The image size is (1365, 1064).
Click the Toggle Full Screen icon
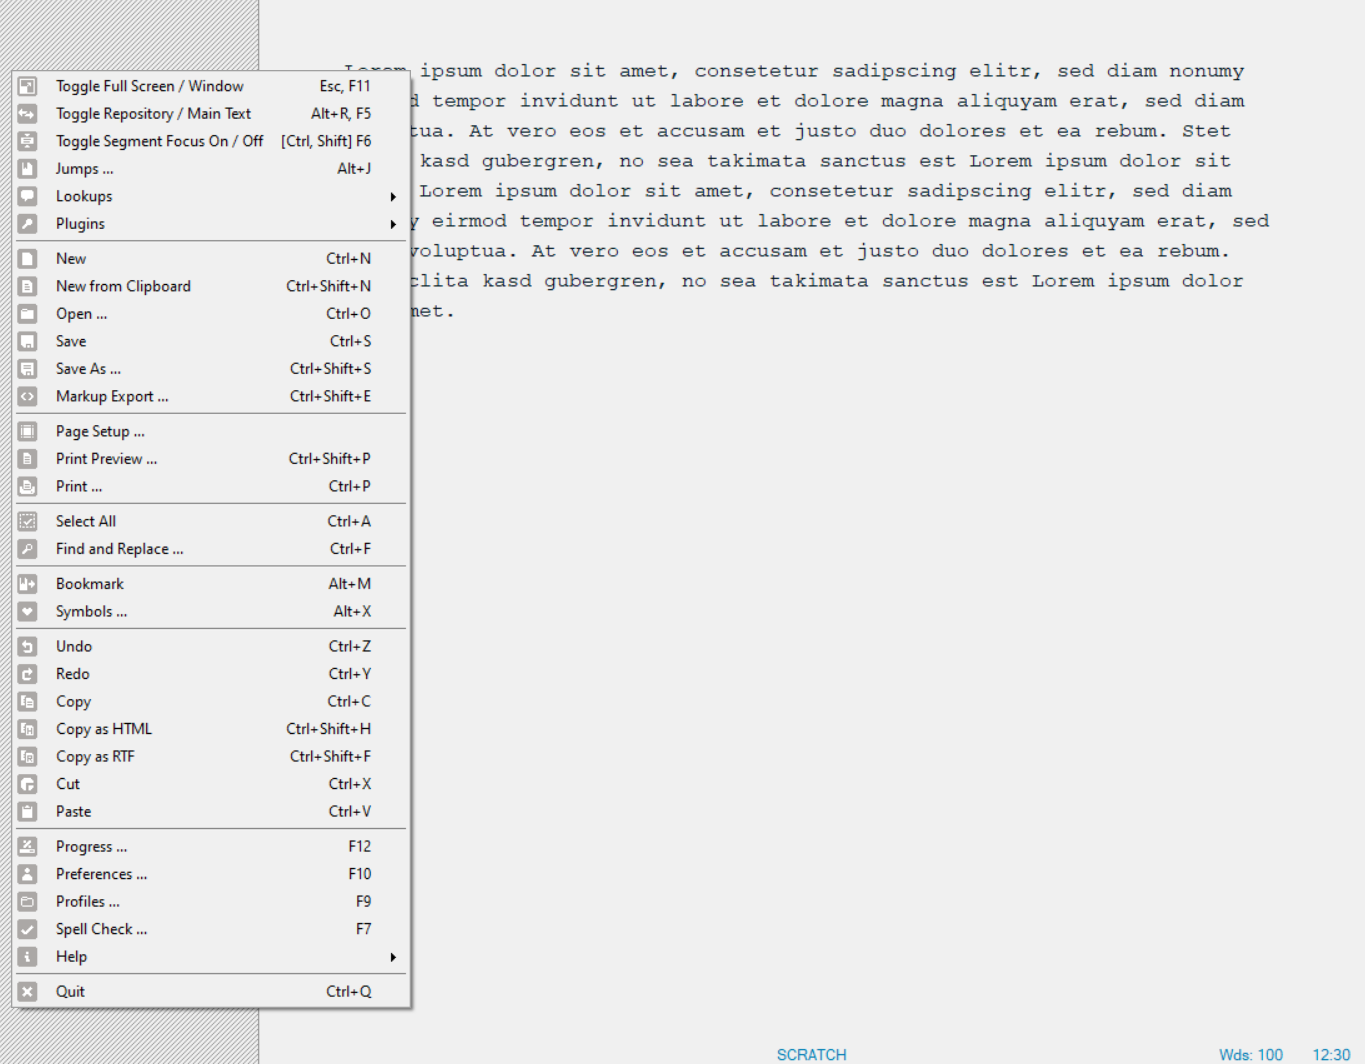tap(28, 86)
